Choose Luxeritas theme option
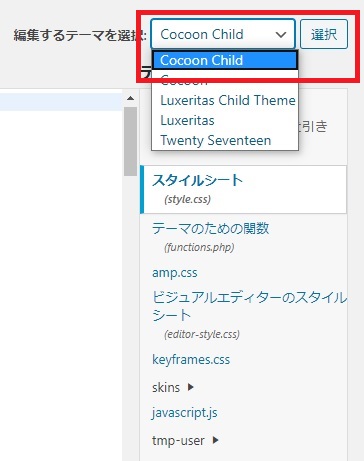 pos(225,120)
